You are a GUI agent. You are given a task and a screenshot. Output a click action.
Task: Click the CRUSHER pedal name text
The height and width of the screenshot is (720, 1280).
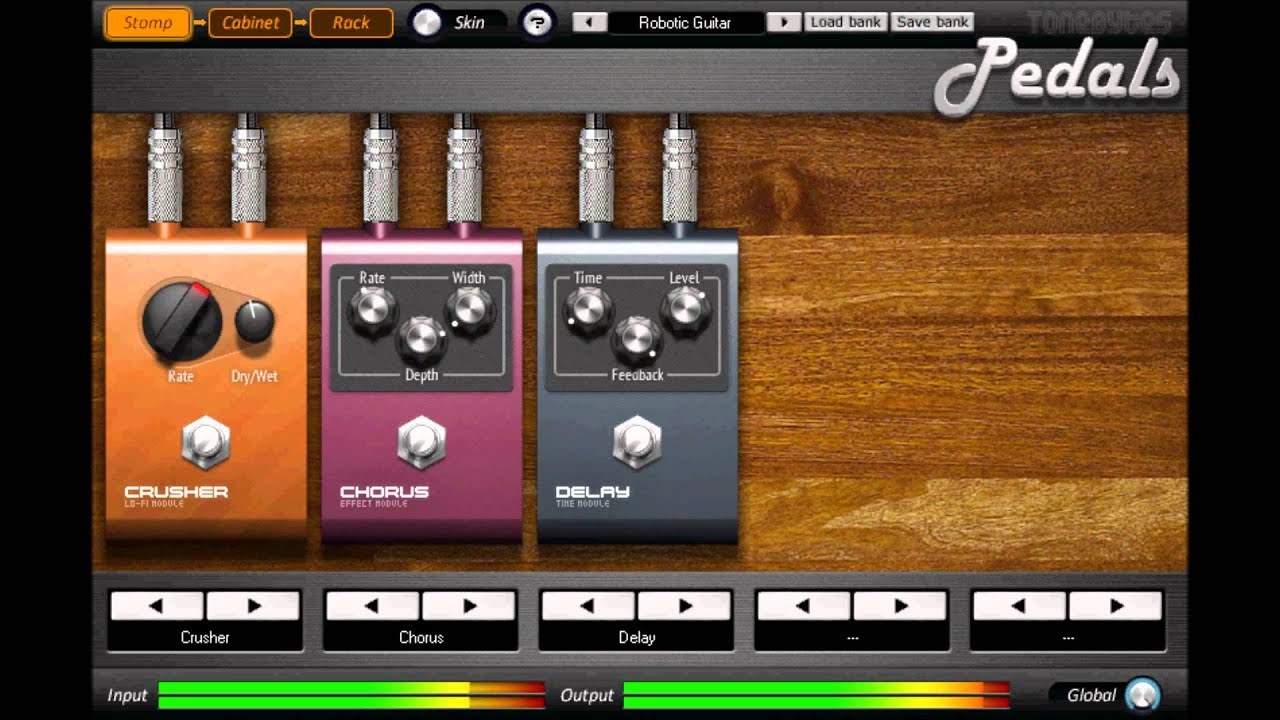tap(176, 492)
